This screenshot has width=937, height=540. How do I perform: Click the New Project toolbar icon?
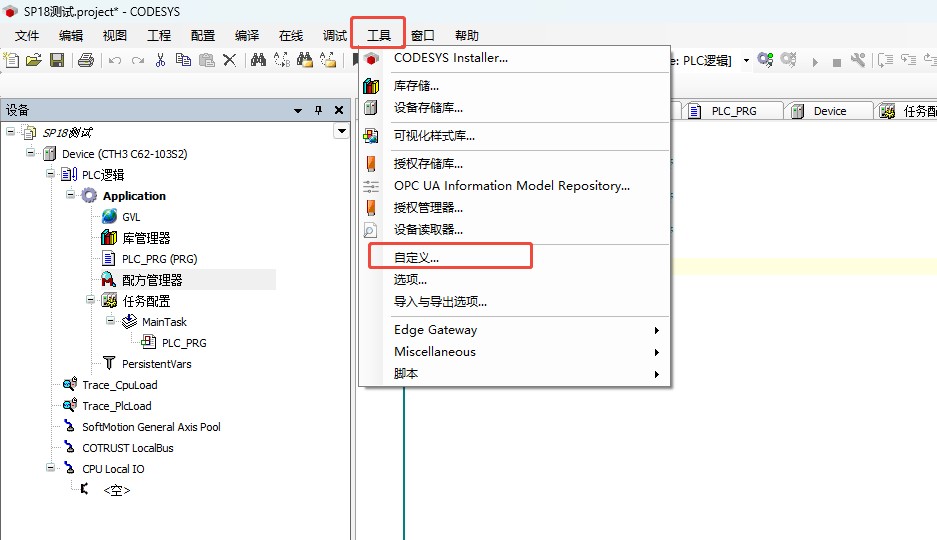[11, 60]
